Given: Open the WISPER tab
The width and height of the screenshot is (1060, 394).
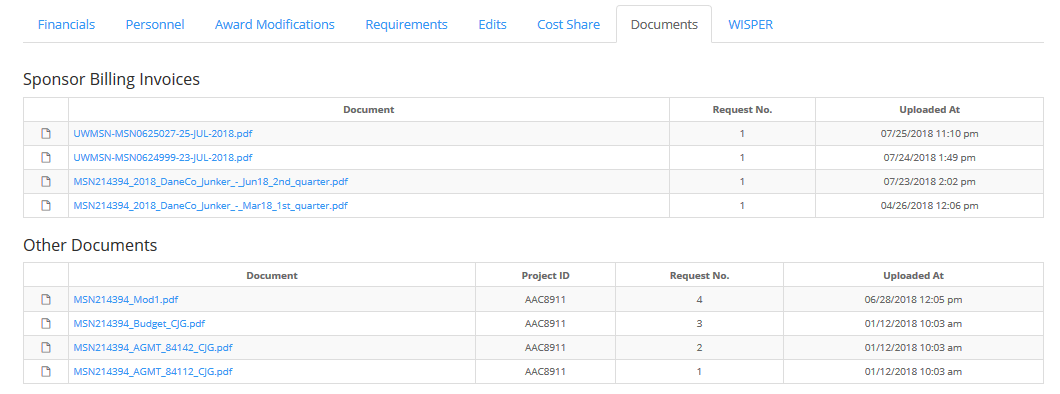Looking at the screenshot, I should pos(750,24).
